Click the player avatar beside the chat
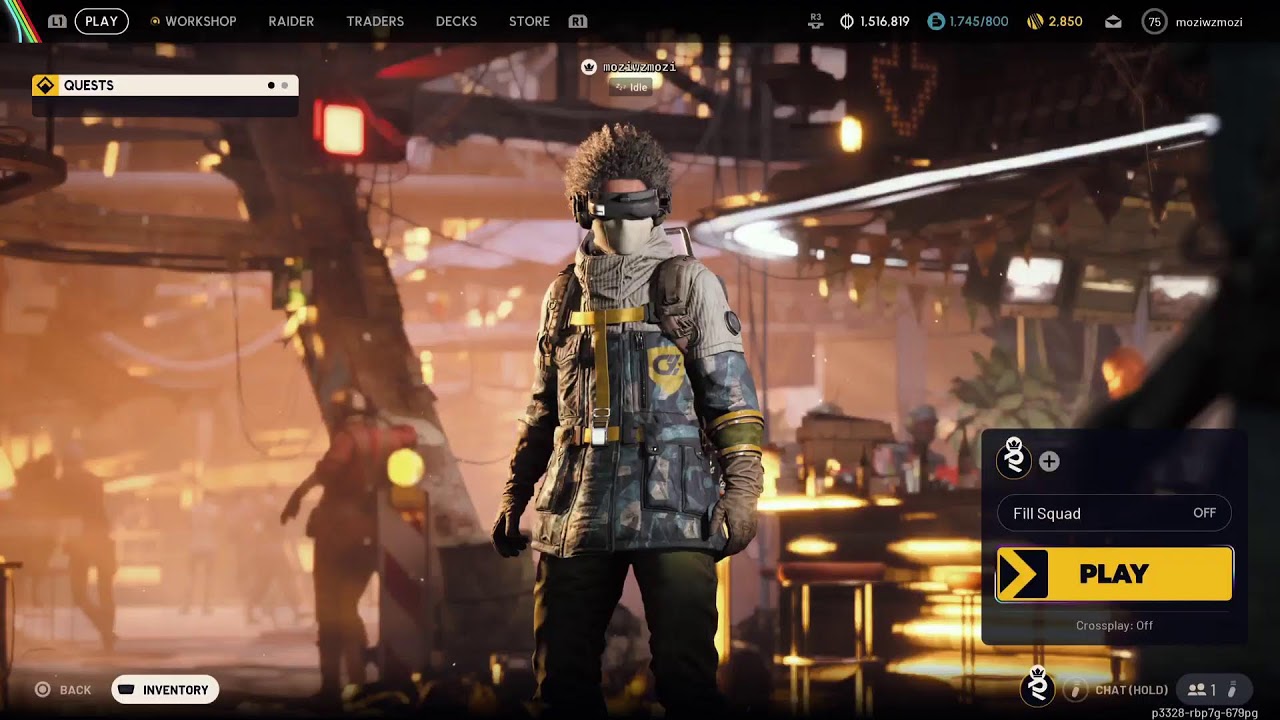1280x720 pixels. pos(1038,687)
